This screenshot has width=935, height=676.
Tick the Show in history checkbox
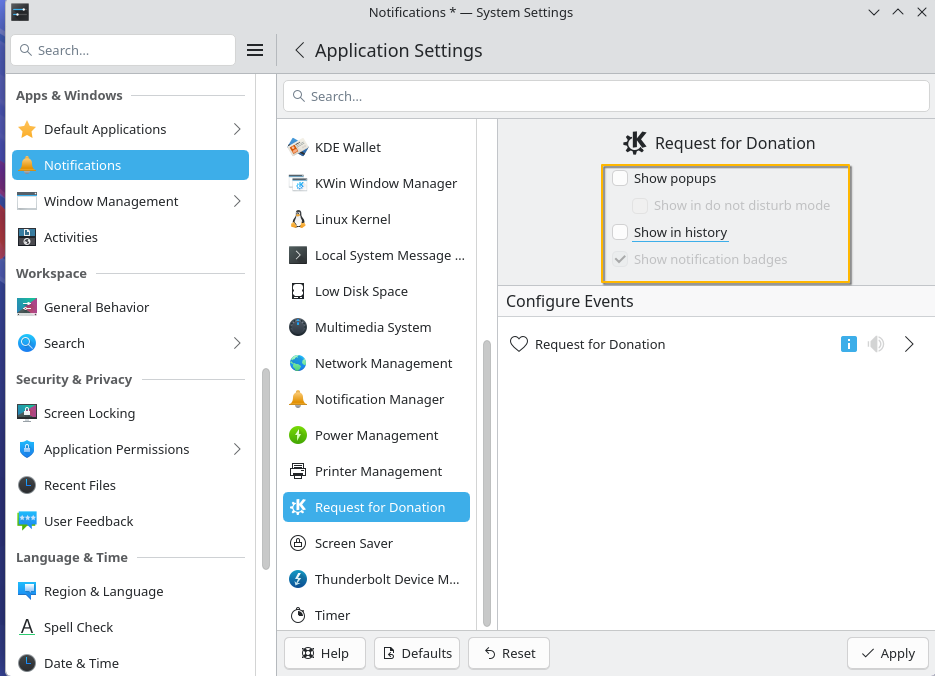tap(620, 232)
